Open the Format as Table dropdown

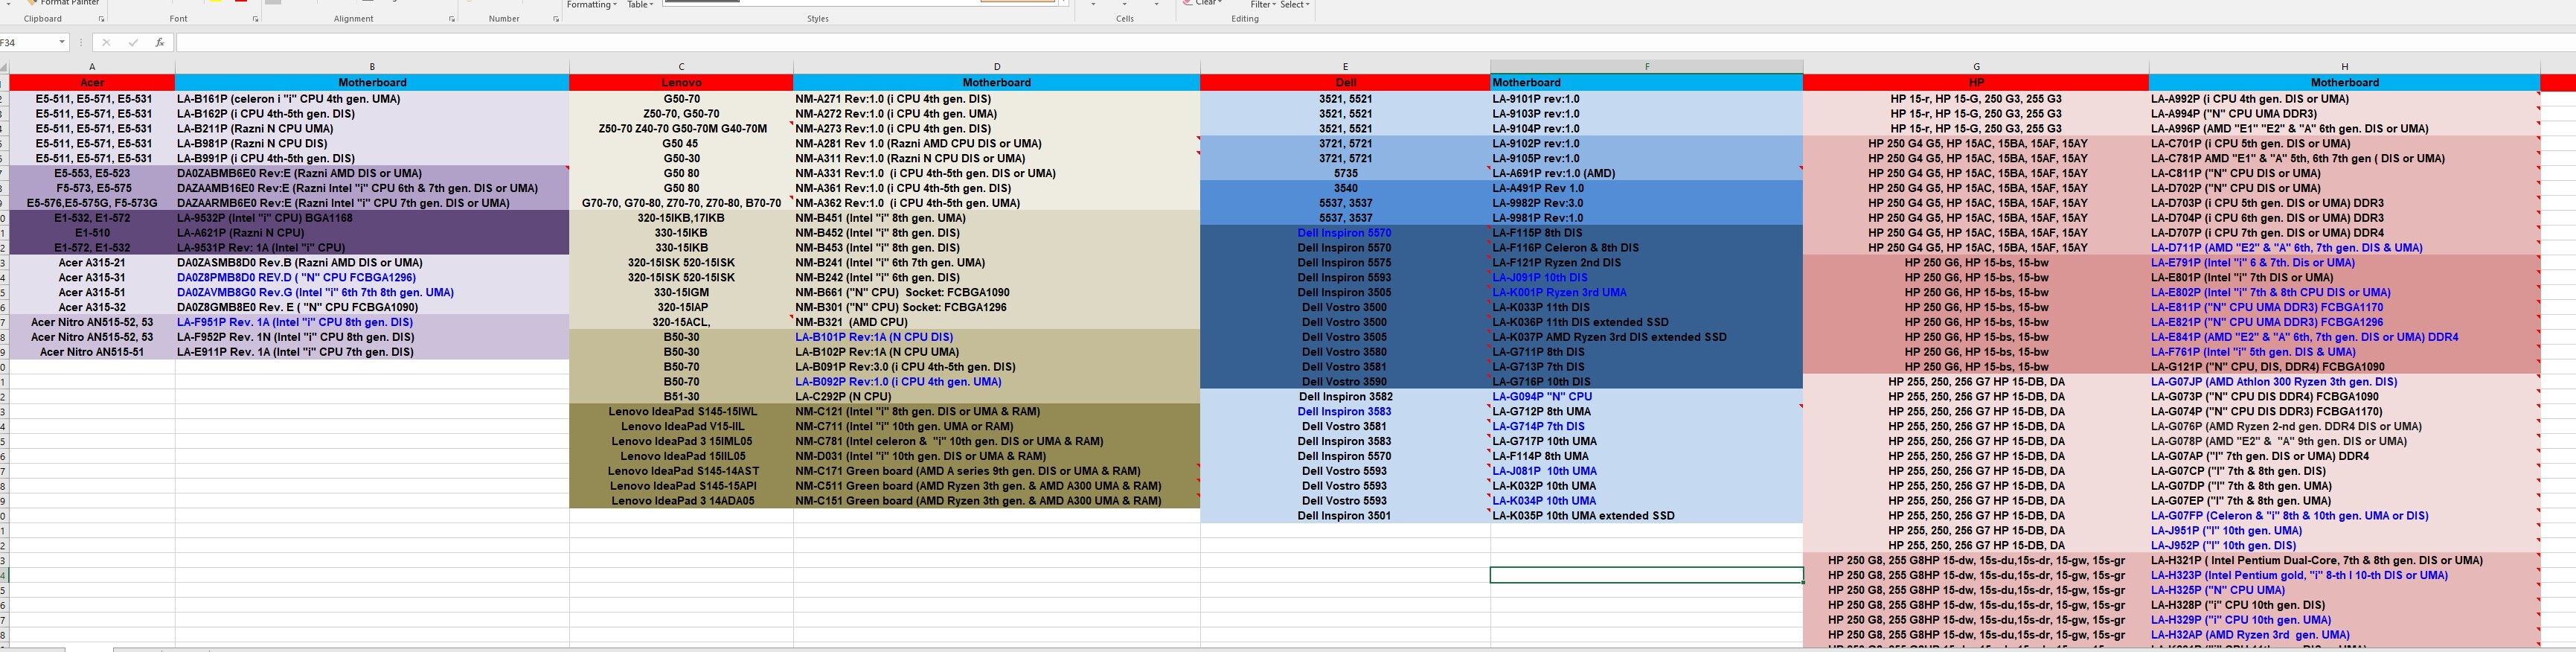click(x=640, y=5)
